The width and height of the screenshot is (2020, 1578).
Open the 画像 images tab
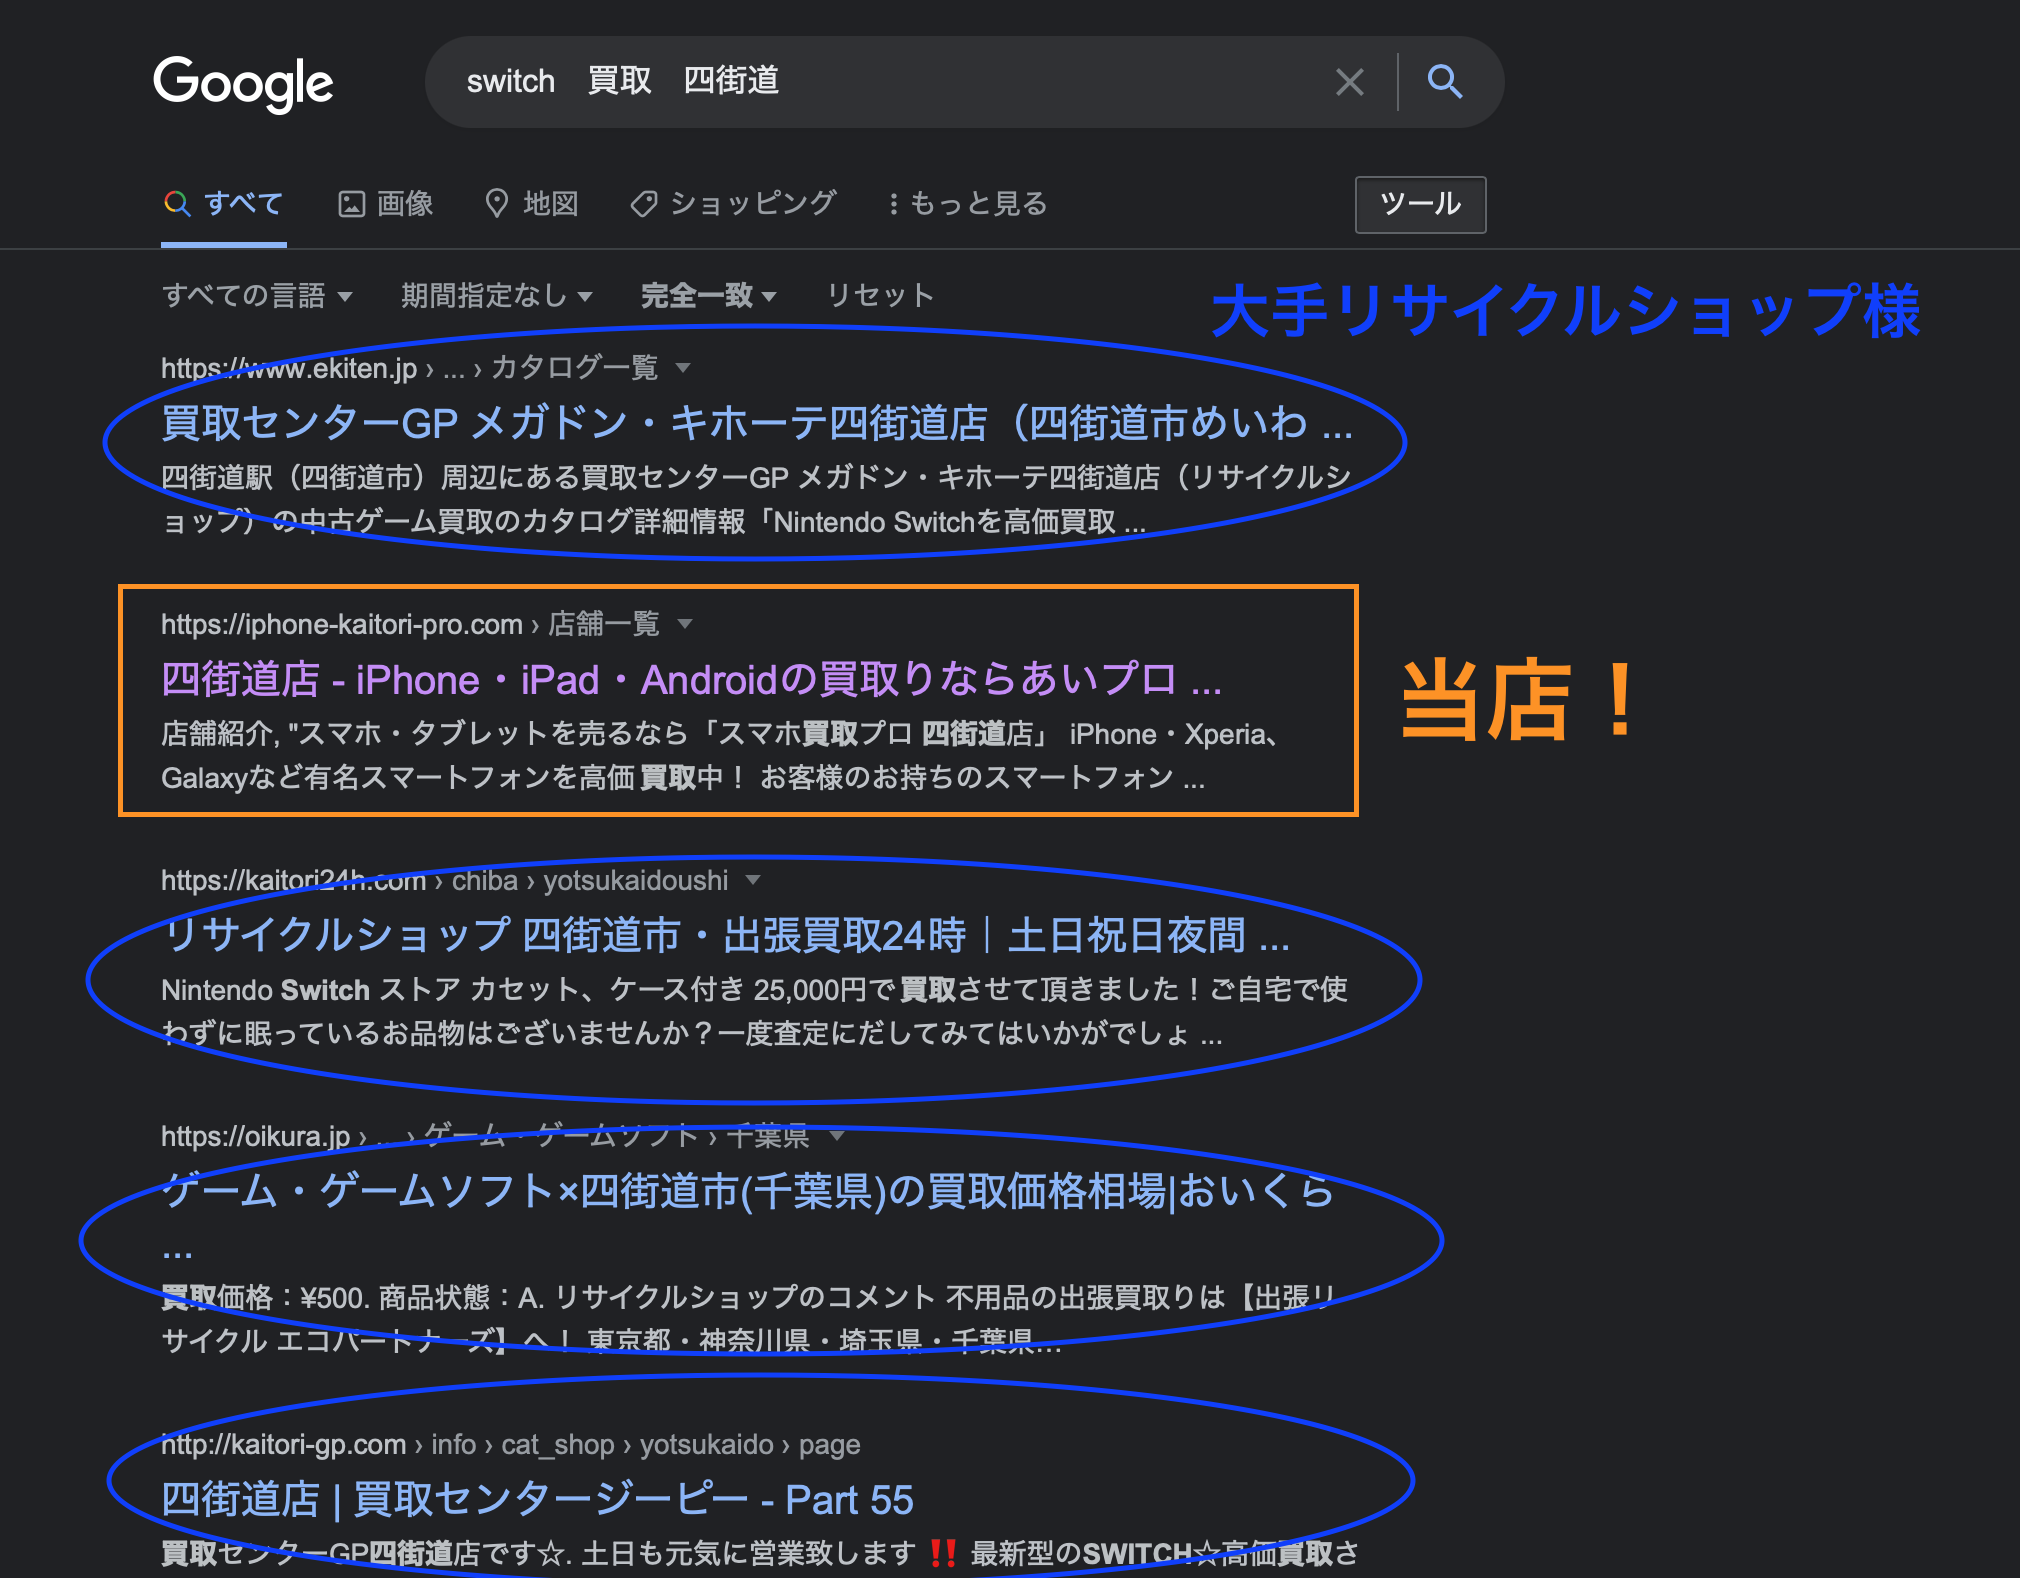pos(386,204)
